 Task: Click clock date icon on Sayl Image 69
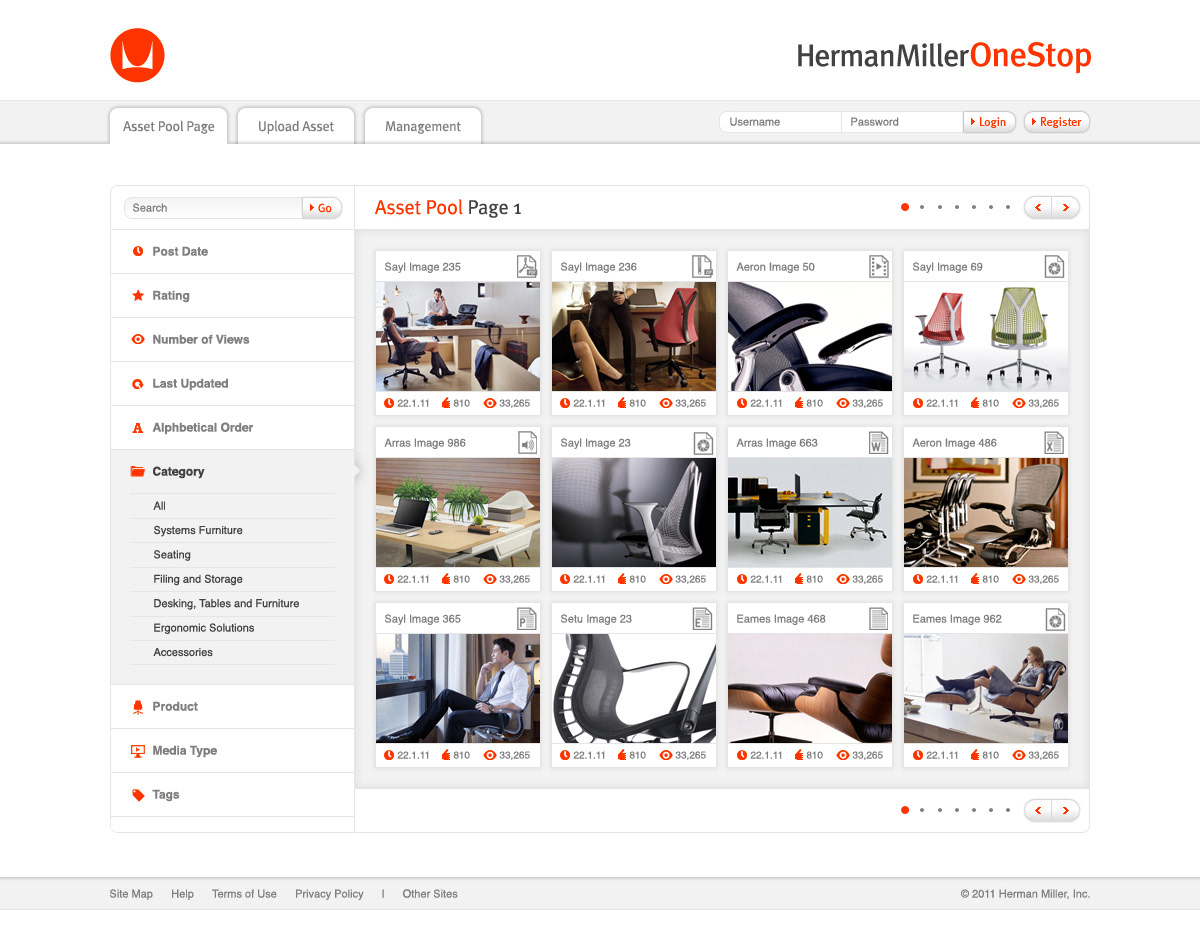pyautogui.click(x=918, y=403)
